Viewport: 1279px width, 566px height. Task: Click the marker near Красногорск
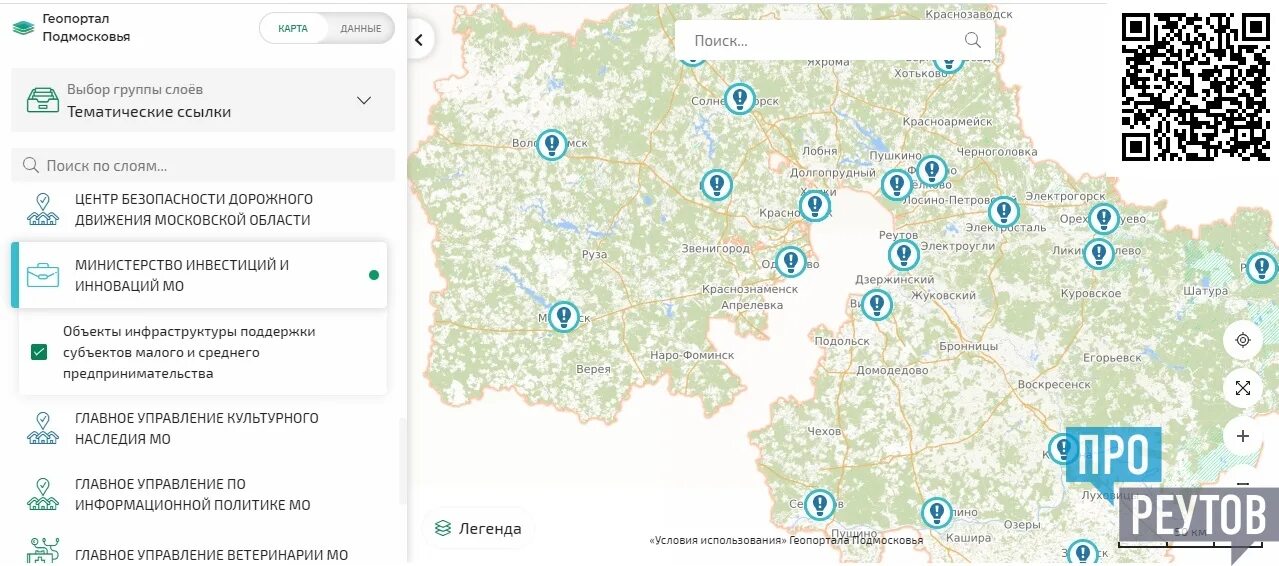(815, 206)
